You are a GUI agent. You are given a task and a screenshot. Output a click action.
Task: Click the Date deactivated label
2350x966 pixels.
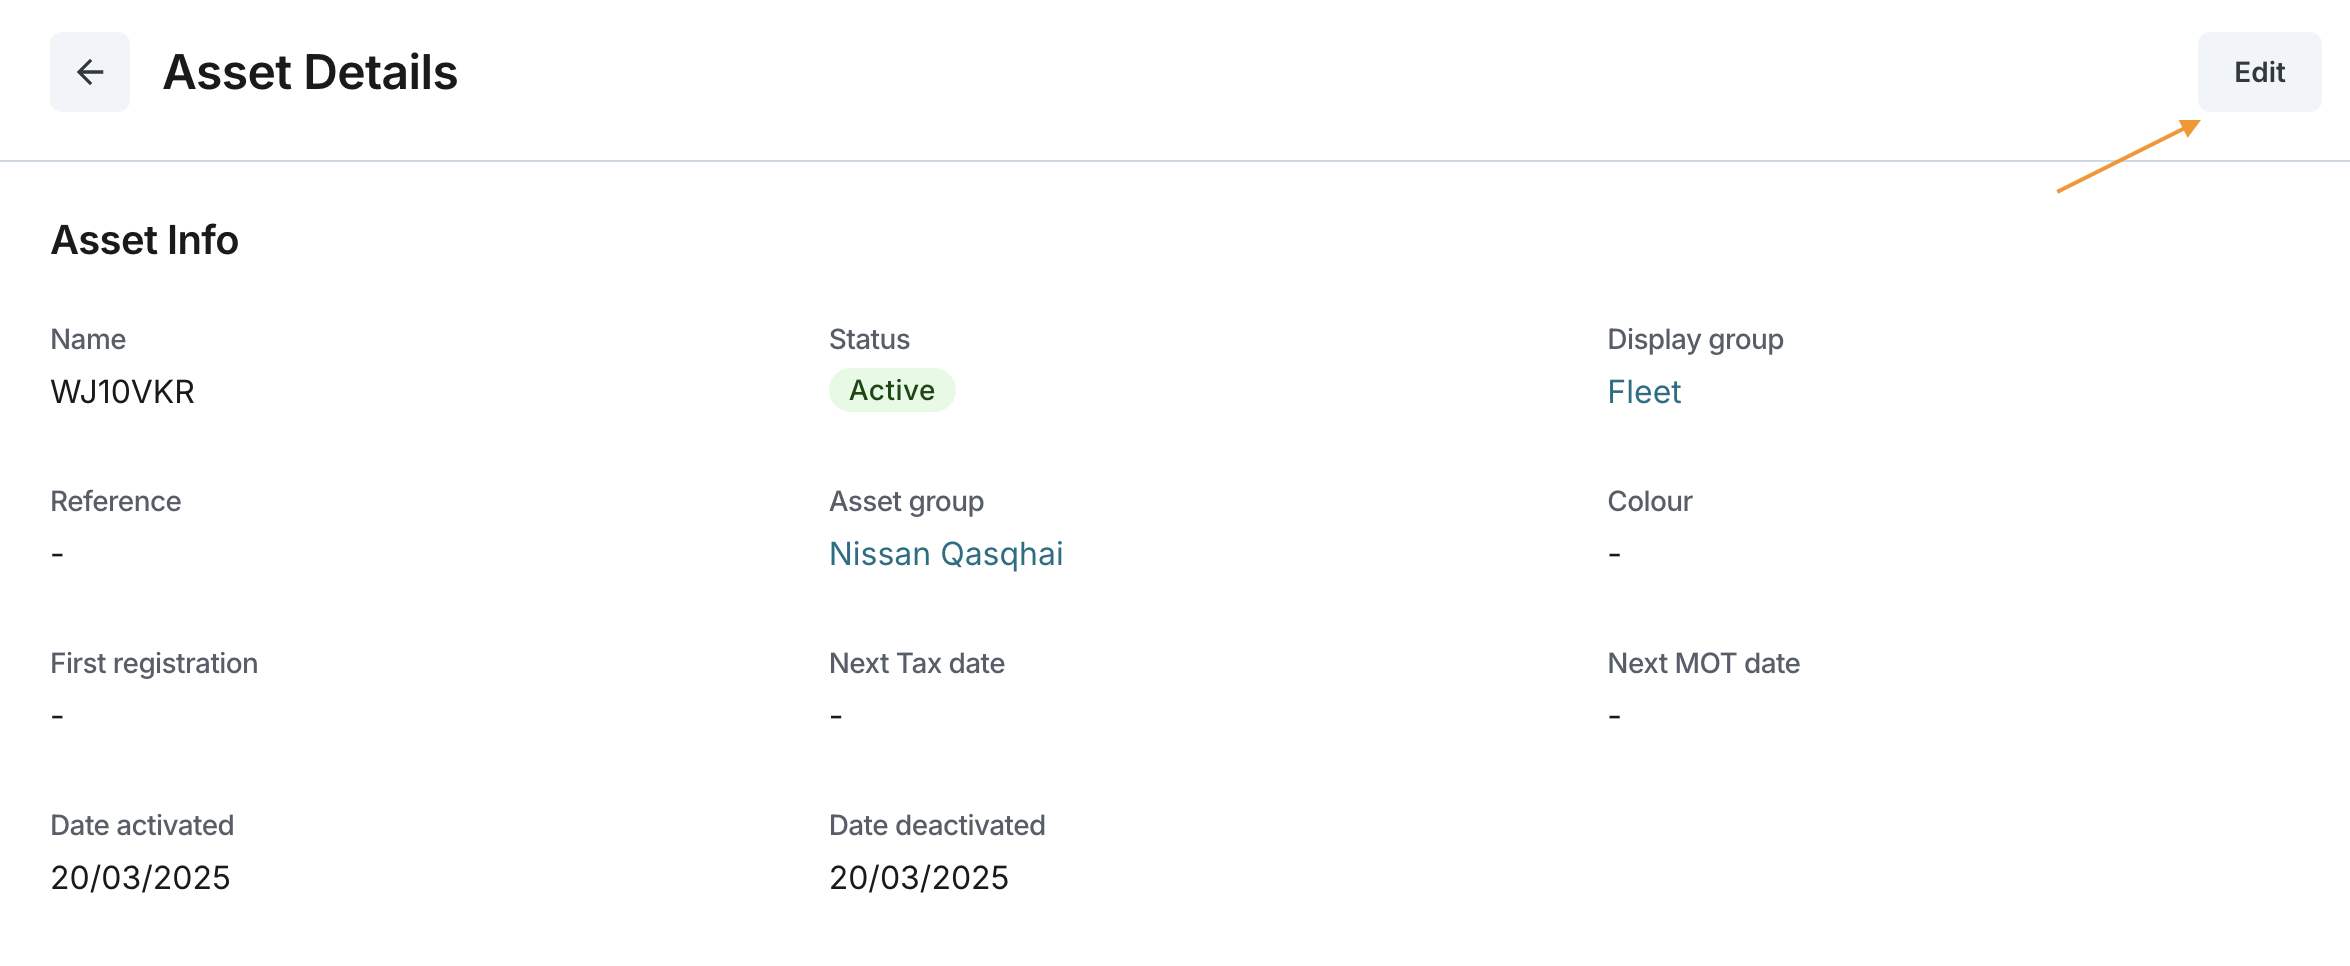pos(936,826)
